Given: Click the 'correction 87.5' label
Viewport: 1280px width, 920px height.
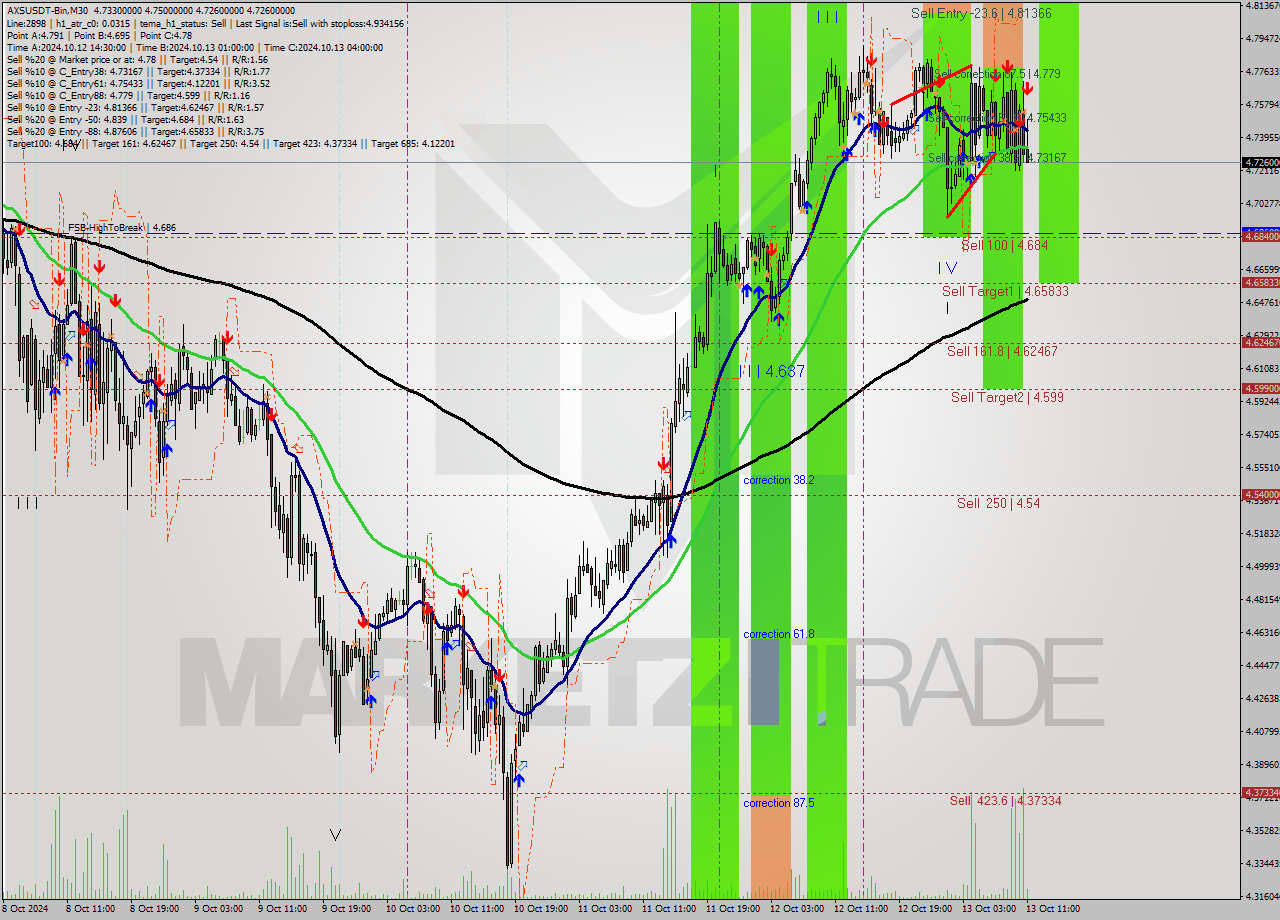Looking at the screenshot, I should tap(779, 802).
